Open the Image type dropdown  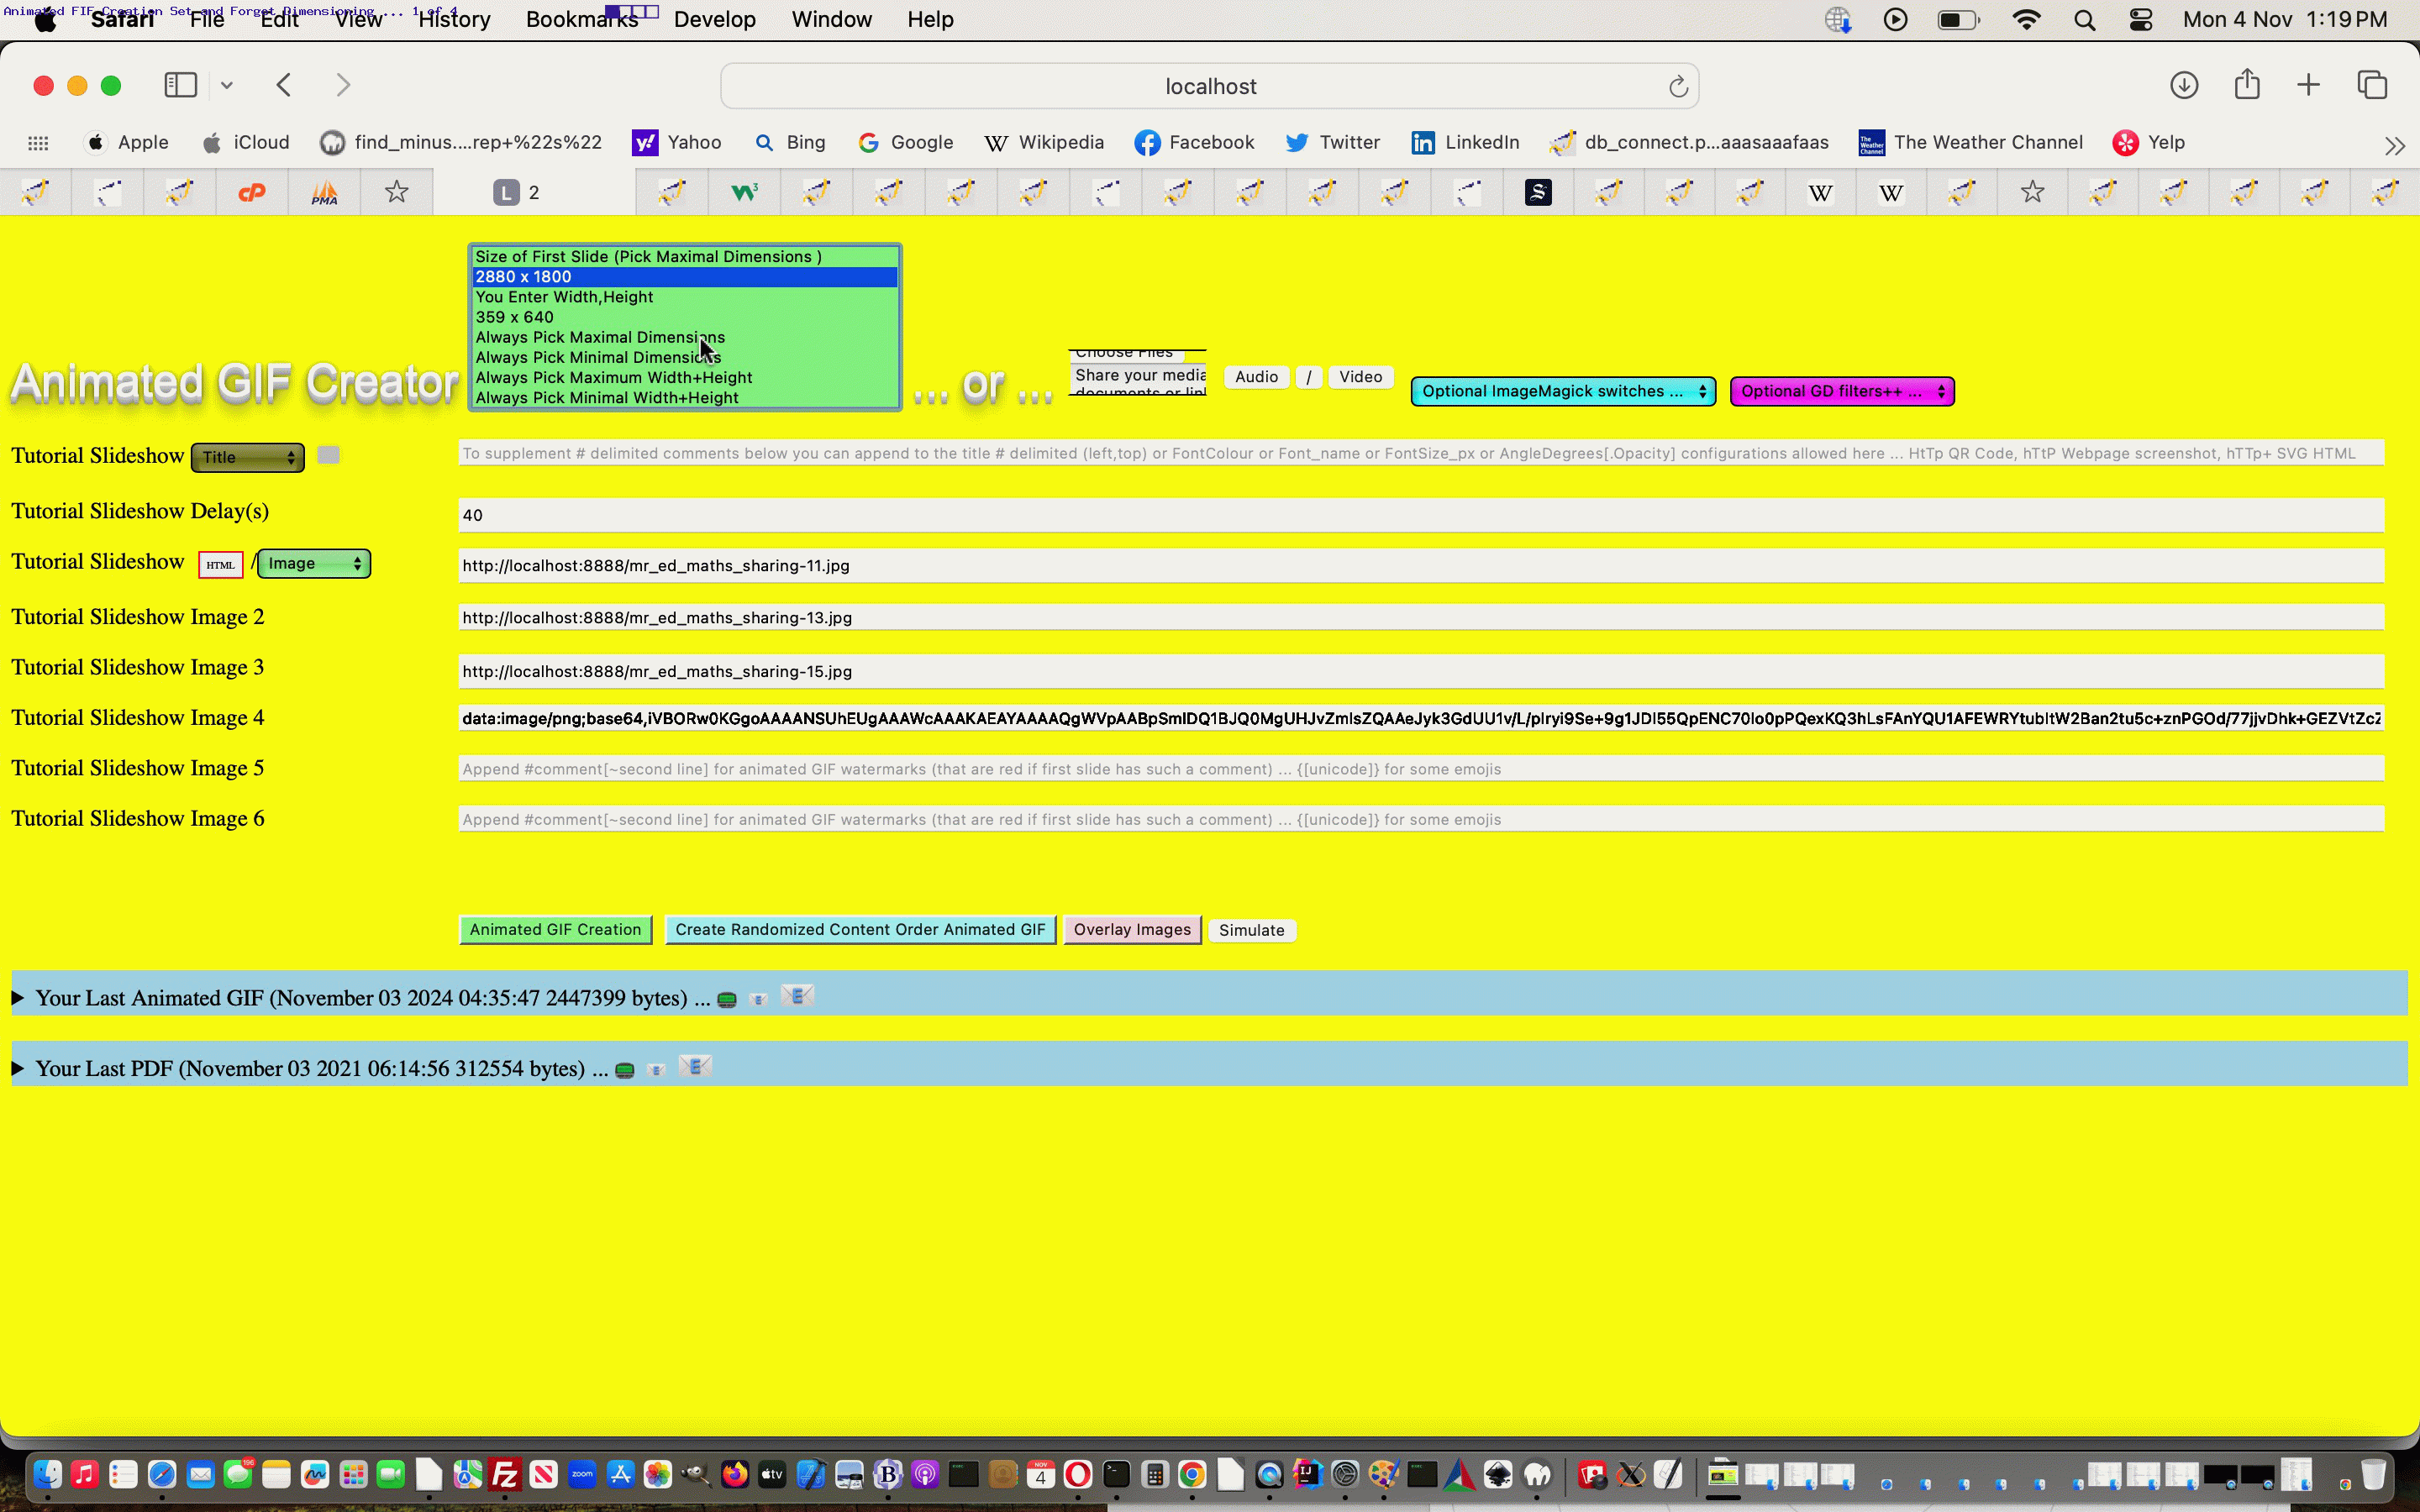pyautogui.click(x=314, y=564)
